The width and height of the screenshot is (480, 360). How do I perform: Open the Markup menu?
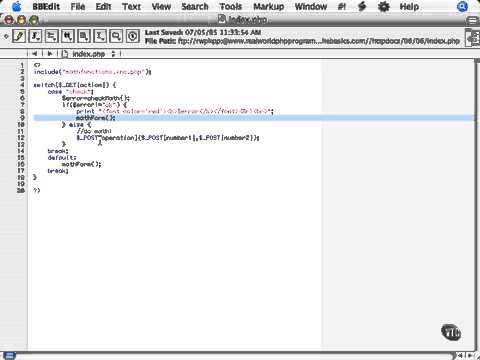point(269,6)
